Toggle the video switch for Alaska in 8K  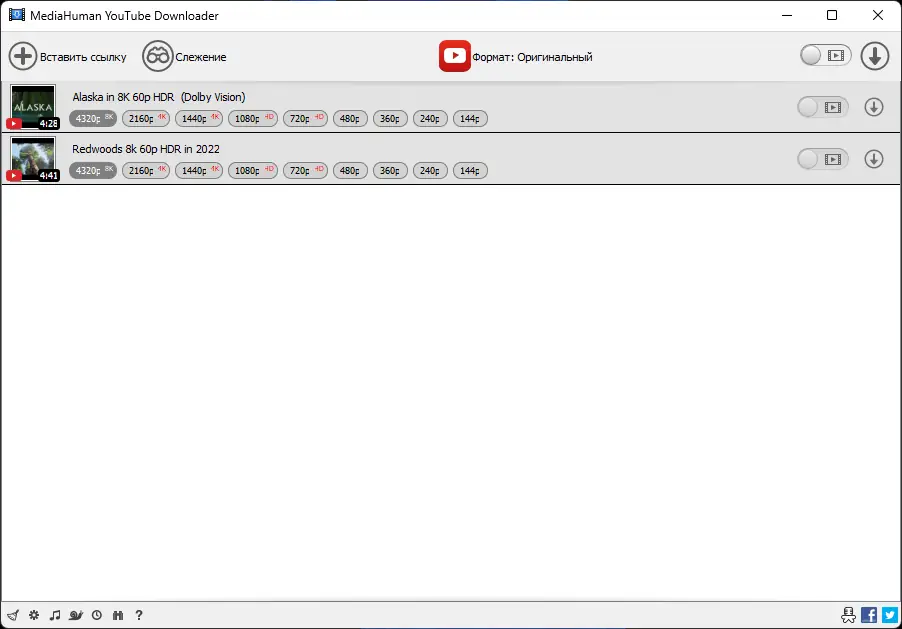click(822, 106)
